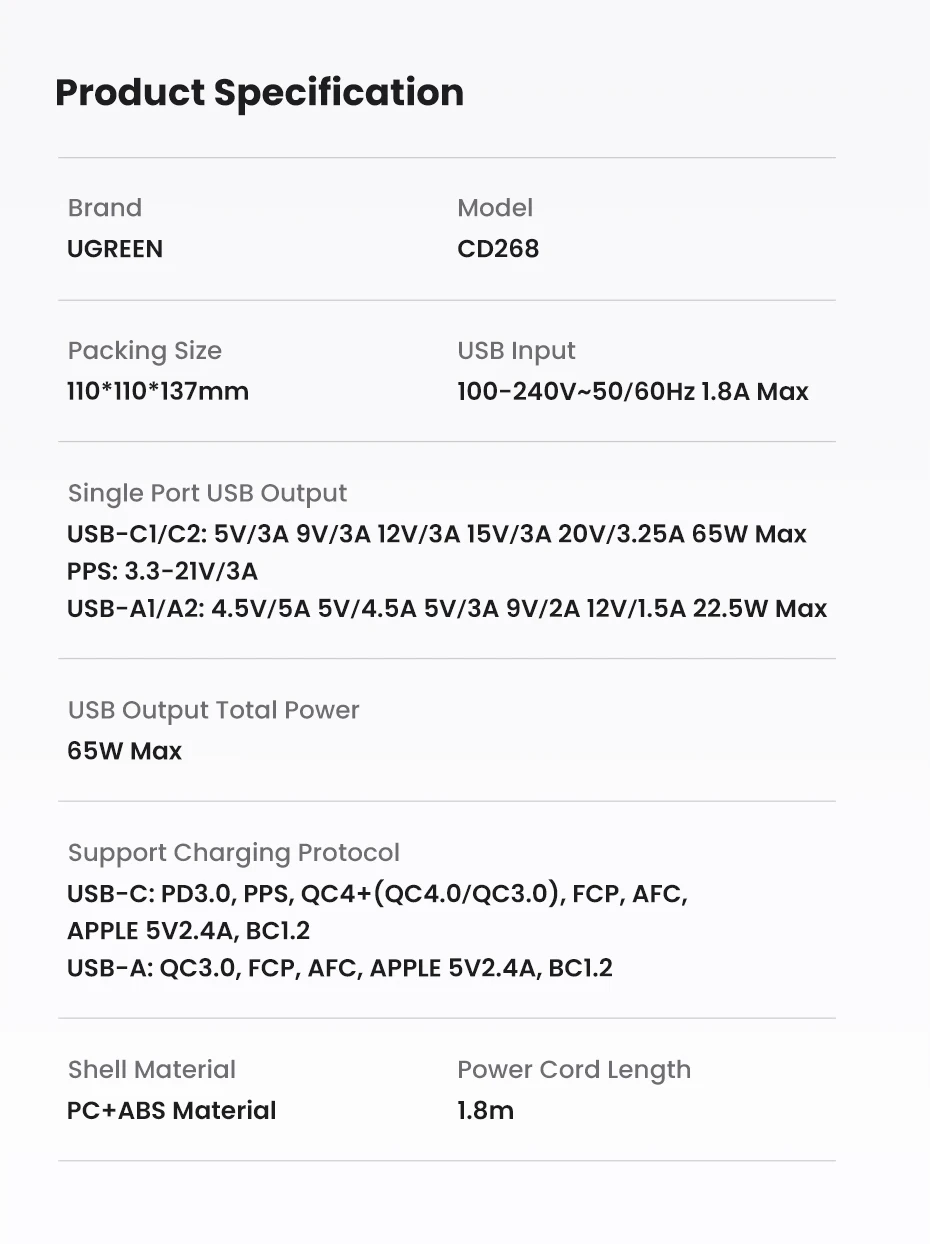Select the 100-240V~50/60Hz 1.8A Max value
Viewport: 930px width, 1244px height.
point(633,391)
